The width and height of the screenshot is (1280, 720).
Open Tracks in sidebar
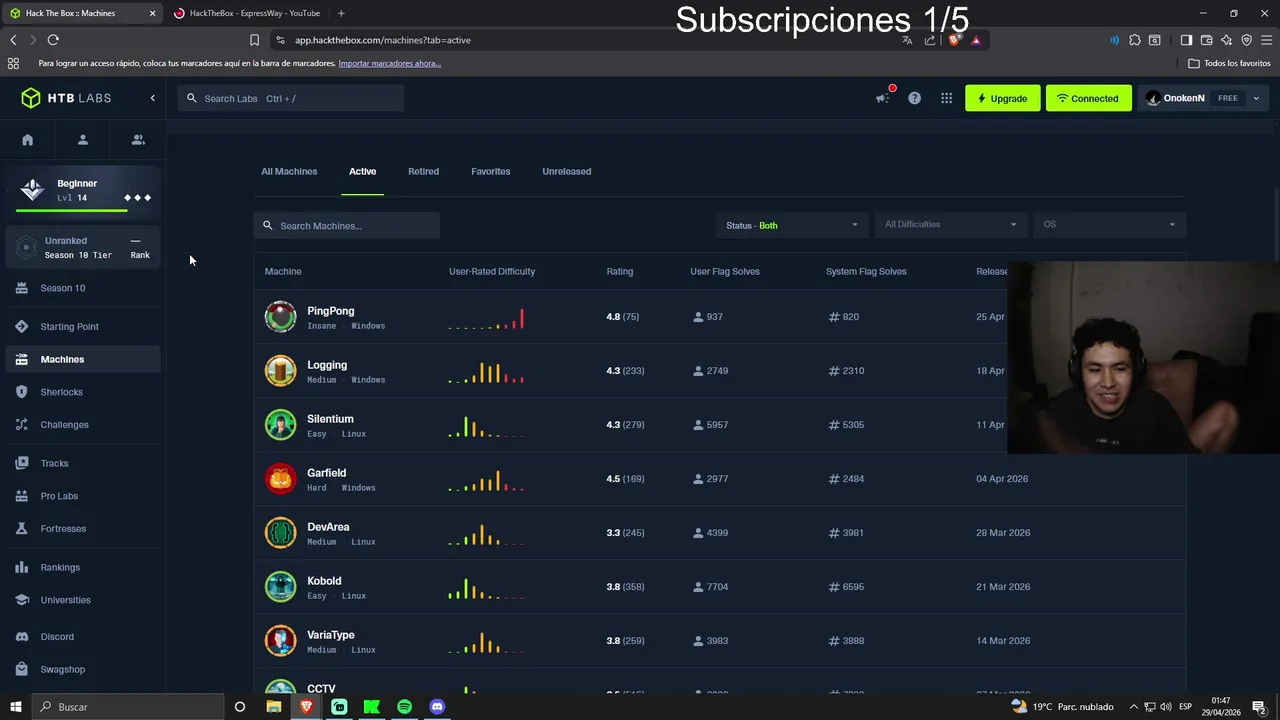[82, 463]
